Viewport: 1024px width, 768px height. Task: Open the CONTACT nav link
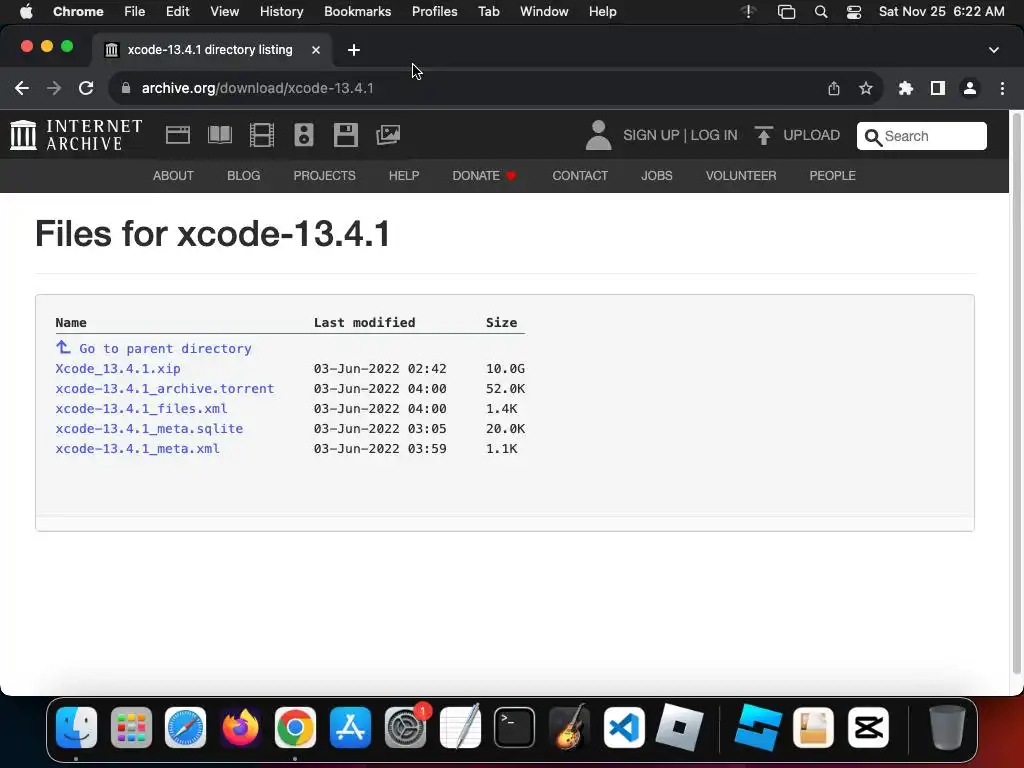[580, 176]
